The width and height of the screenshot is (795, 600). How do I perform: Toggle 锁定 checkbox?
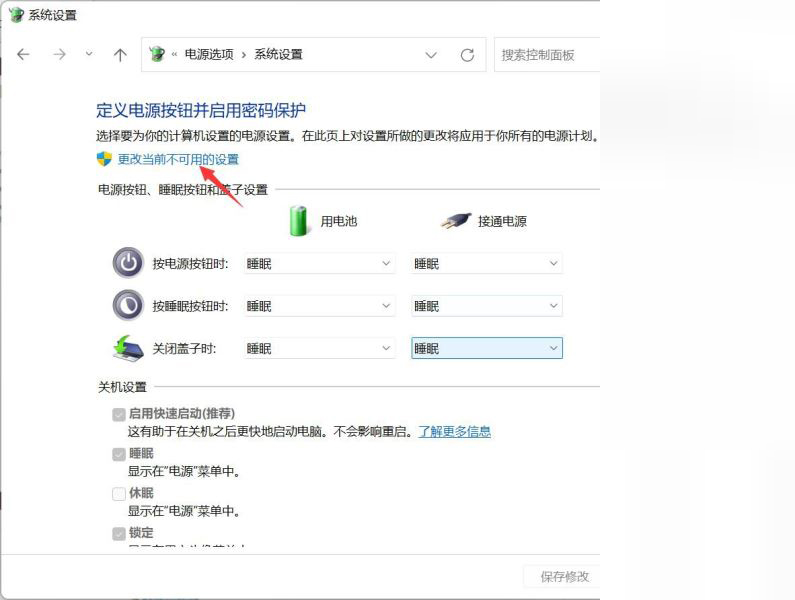point(119,534)
